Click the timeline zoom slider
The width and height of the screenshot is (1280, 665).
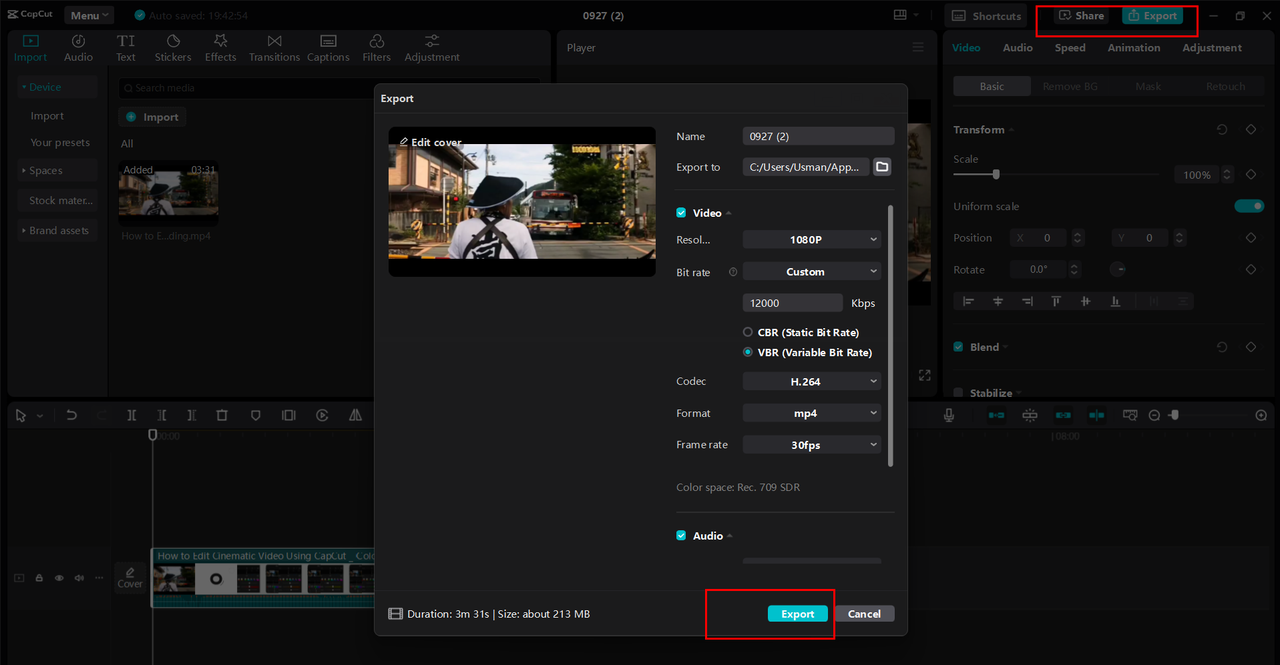[x=1175, y=415]
